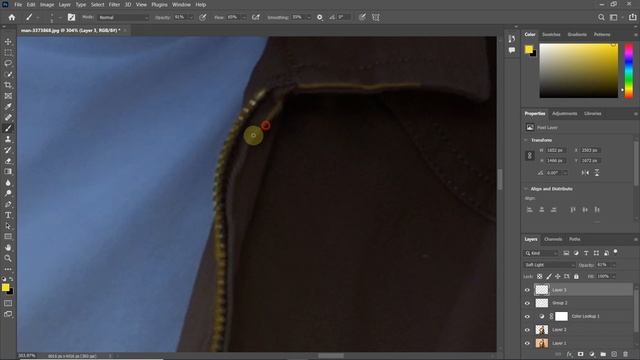
Task: Open the Search icon in options bar
Action: pyautogui.click(x=601, y=17)
